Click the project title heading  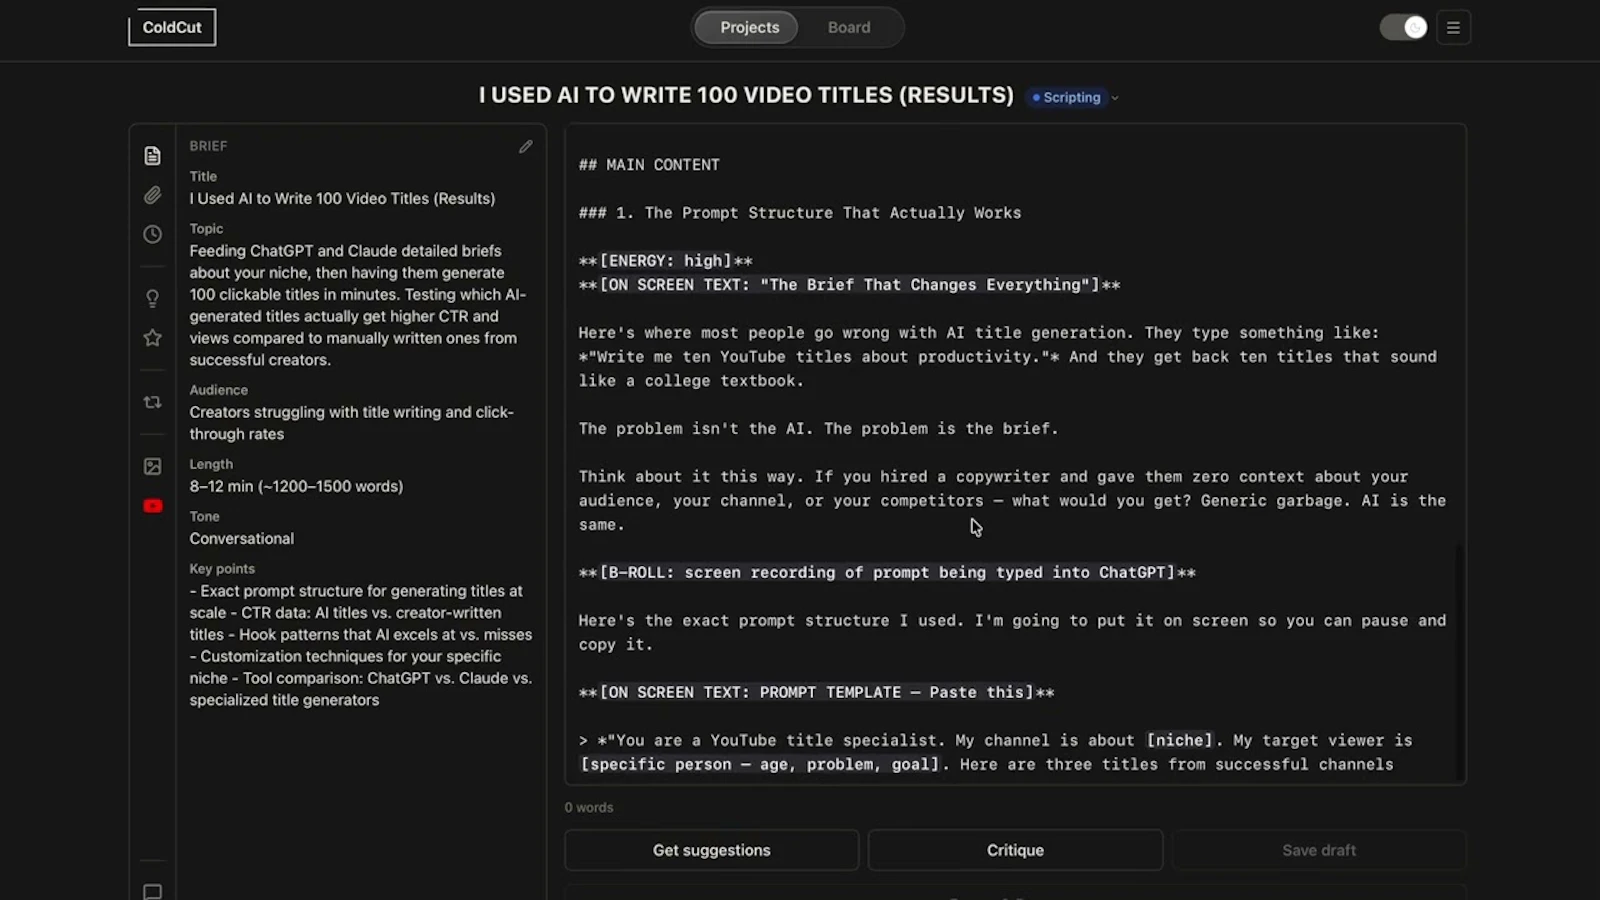[x=746, y=95]
